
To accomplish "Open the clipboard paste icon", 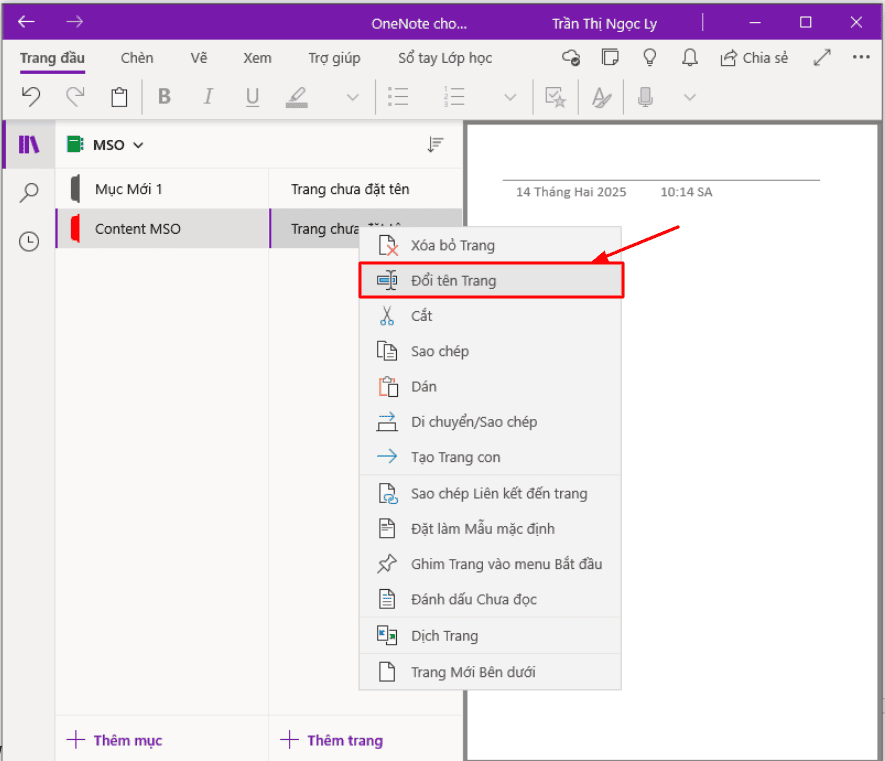I will [119, 97].
